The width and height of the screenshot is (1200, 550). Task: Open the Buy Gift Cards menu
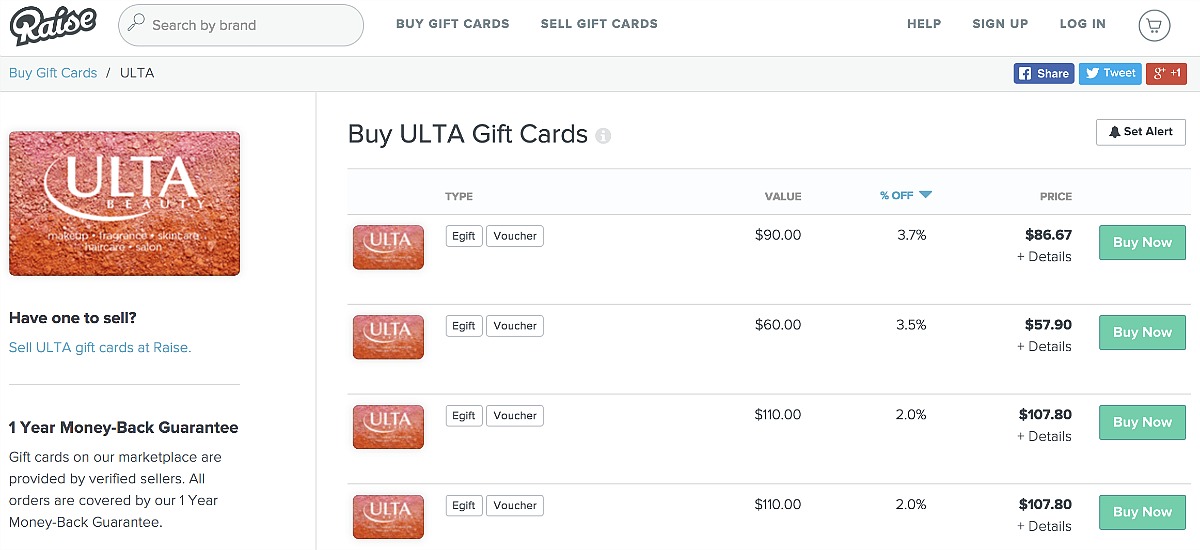[452, 24]
